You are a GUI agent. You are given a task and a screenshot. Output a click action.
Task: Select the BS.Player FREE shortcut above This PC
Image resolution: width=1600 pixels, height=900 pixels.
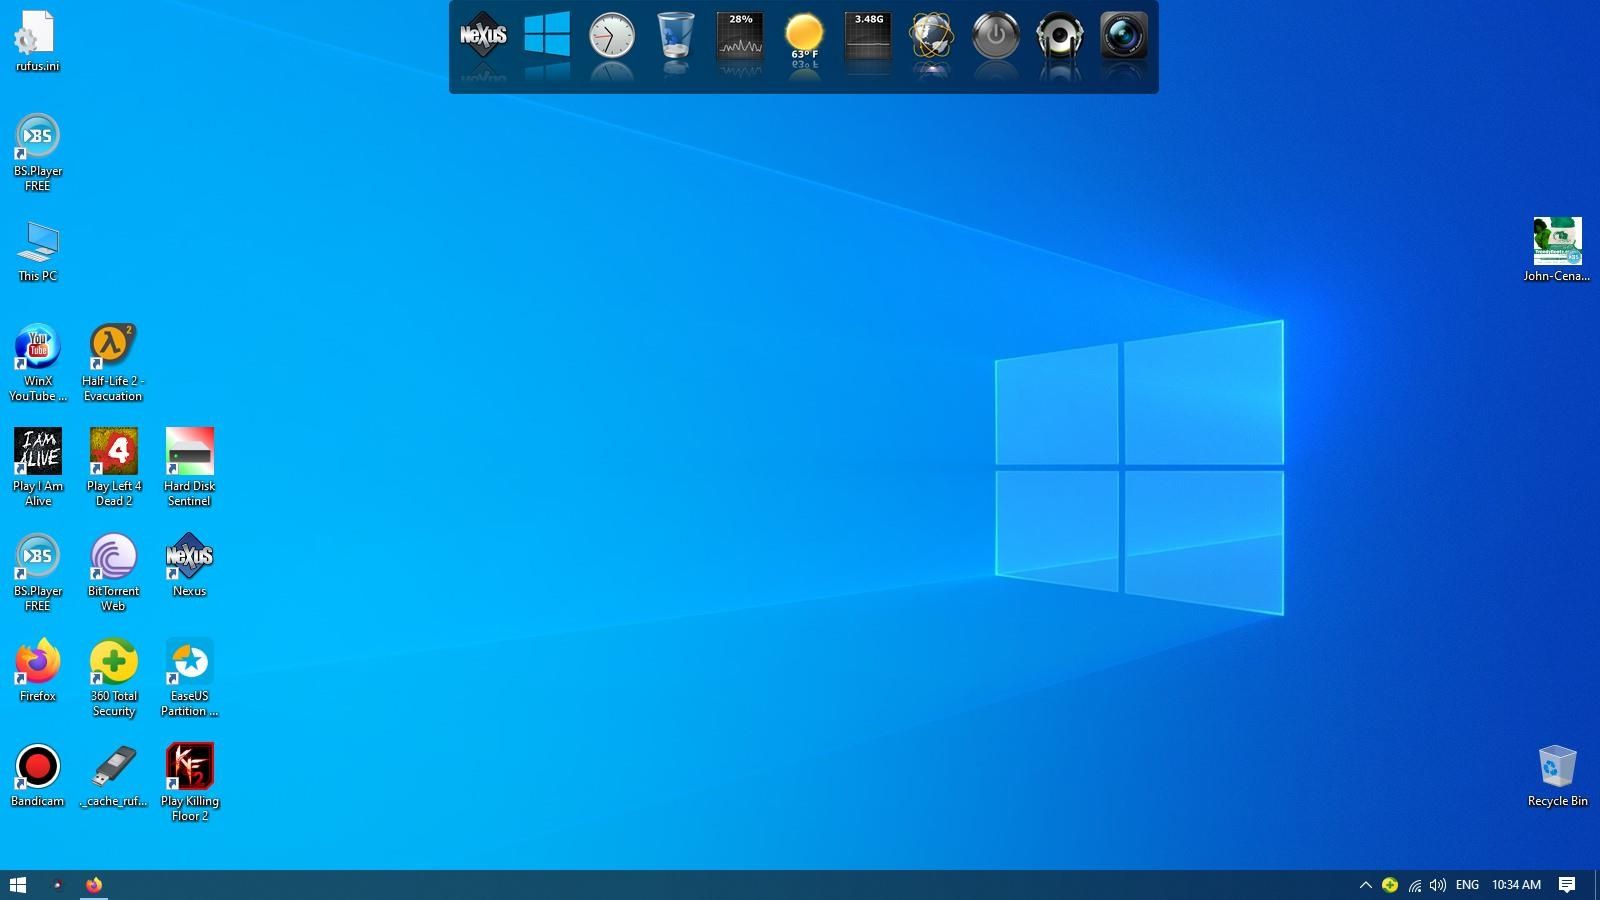coord(37,153)
